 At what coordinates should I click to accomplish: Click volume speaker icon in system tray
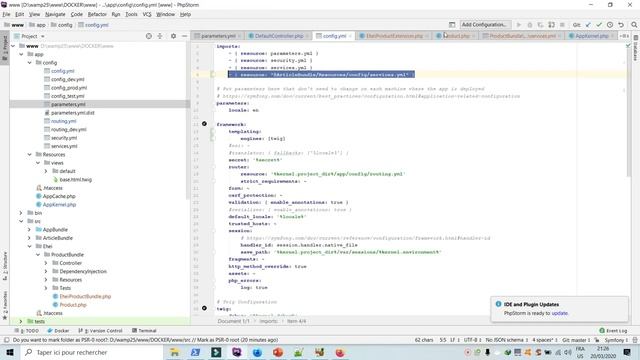[568, 352]
